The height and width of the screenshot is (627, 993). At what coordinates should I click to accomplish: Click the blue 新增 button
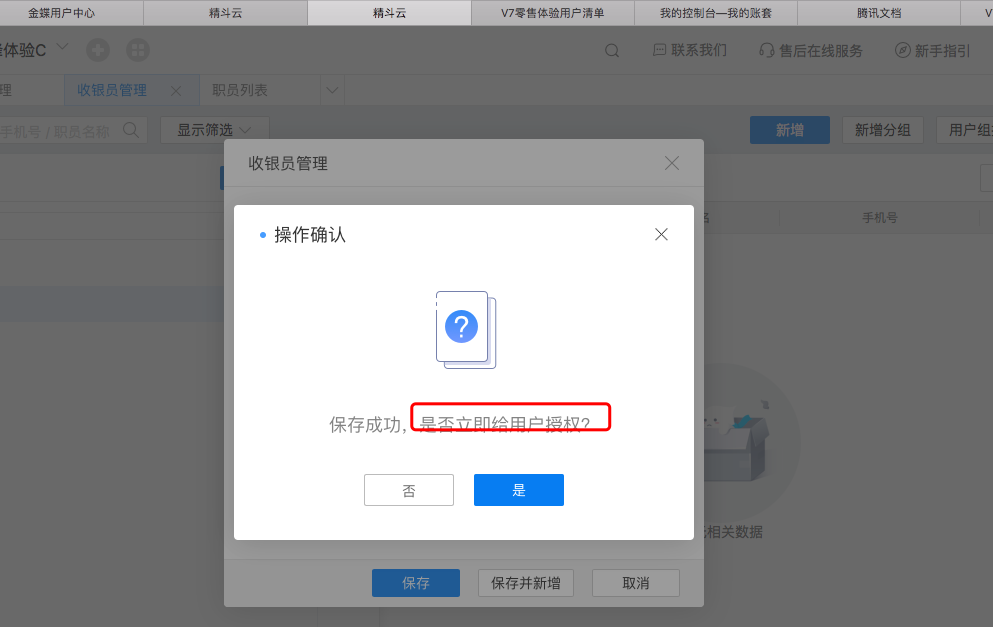790,130
